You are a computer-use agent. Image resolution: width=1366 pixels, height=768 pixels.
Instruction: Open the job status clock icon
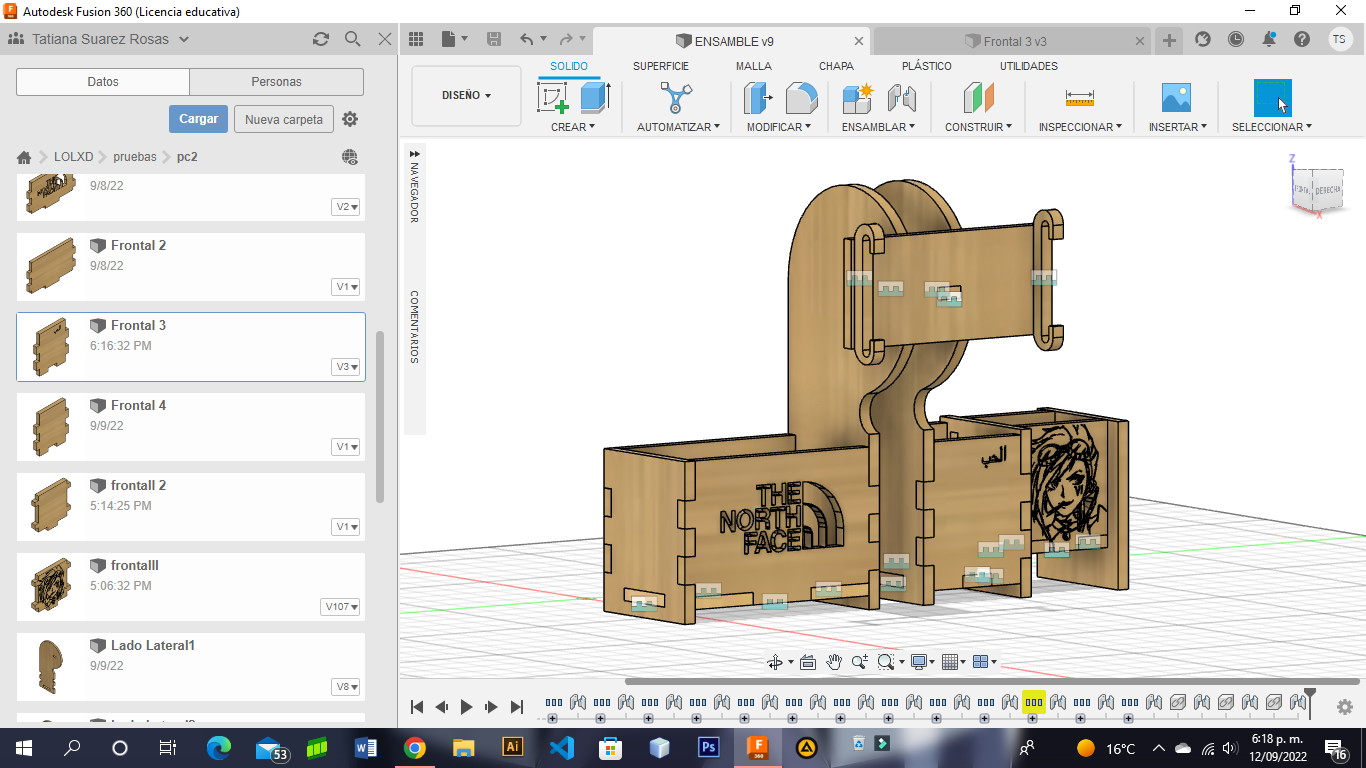(x=1236, y=40)
